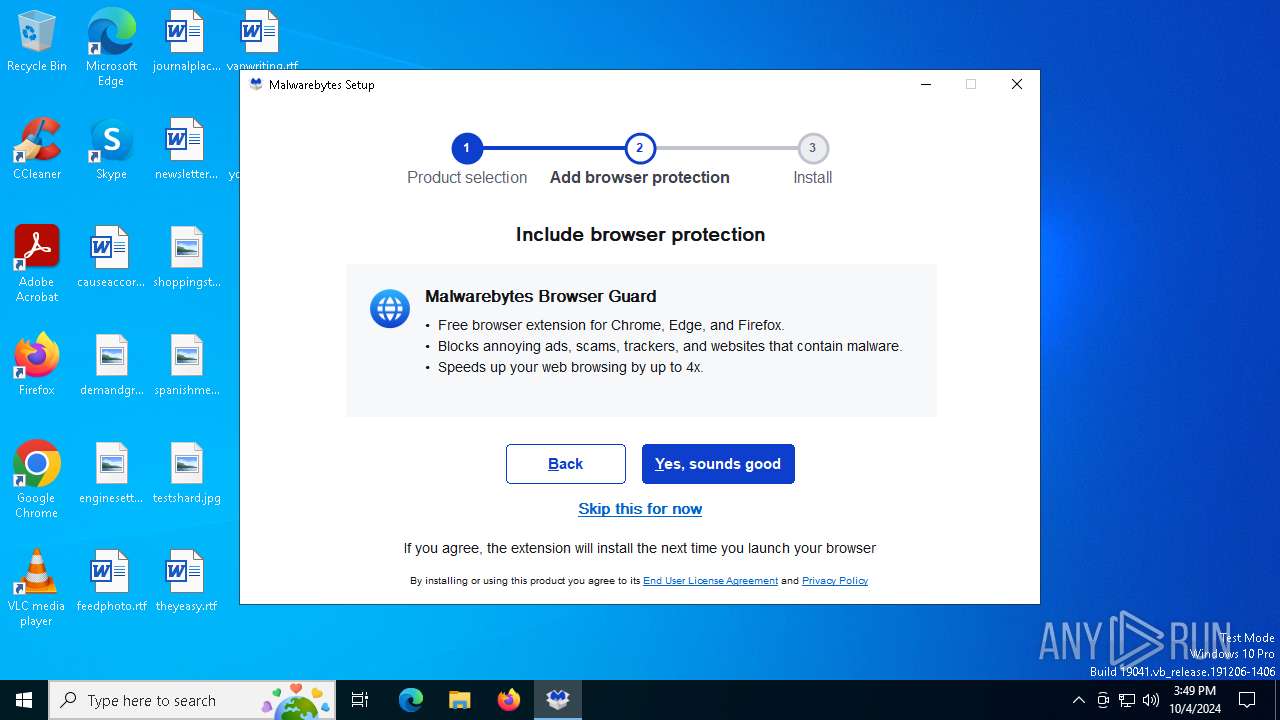Select the Firefox desktop shortcut
The image size is (1280, 720).
tap(37, 365)
